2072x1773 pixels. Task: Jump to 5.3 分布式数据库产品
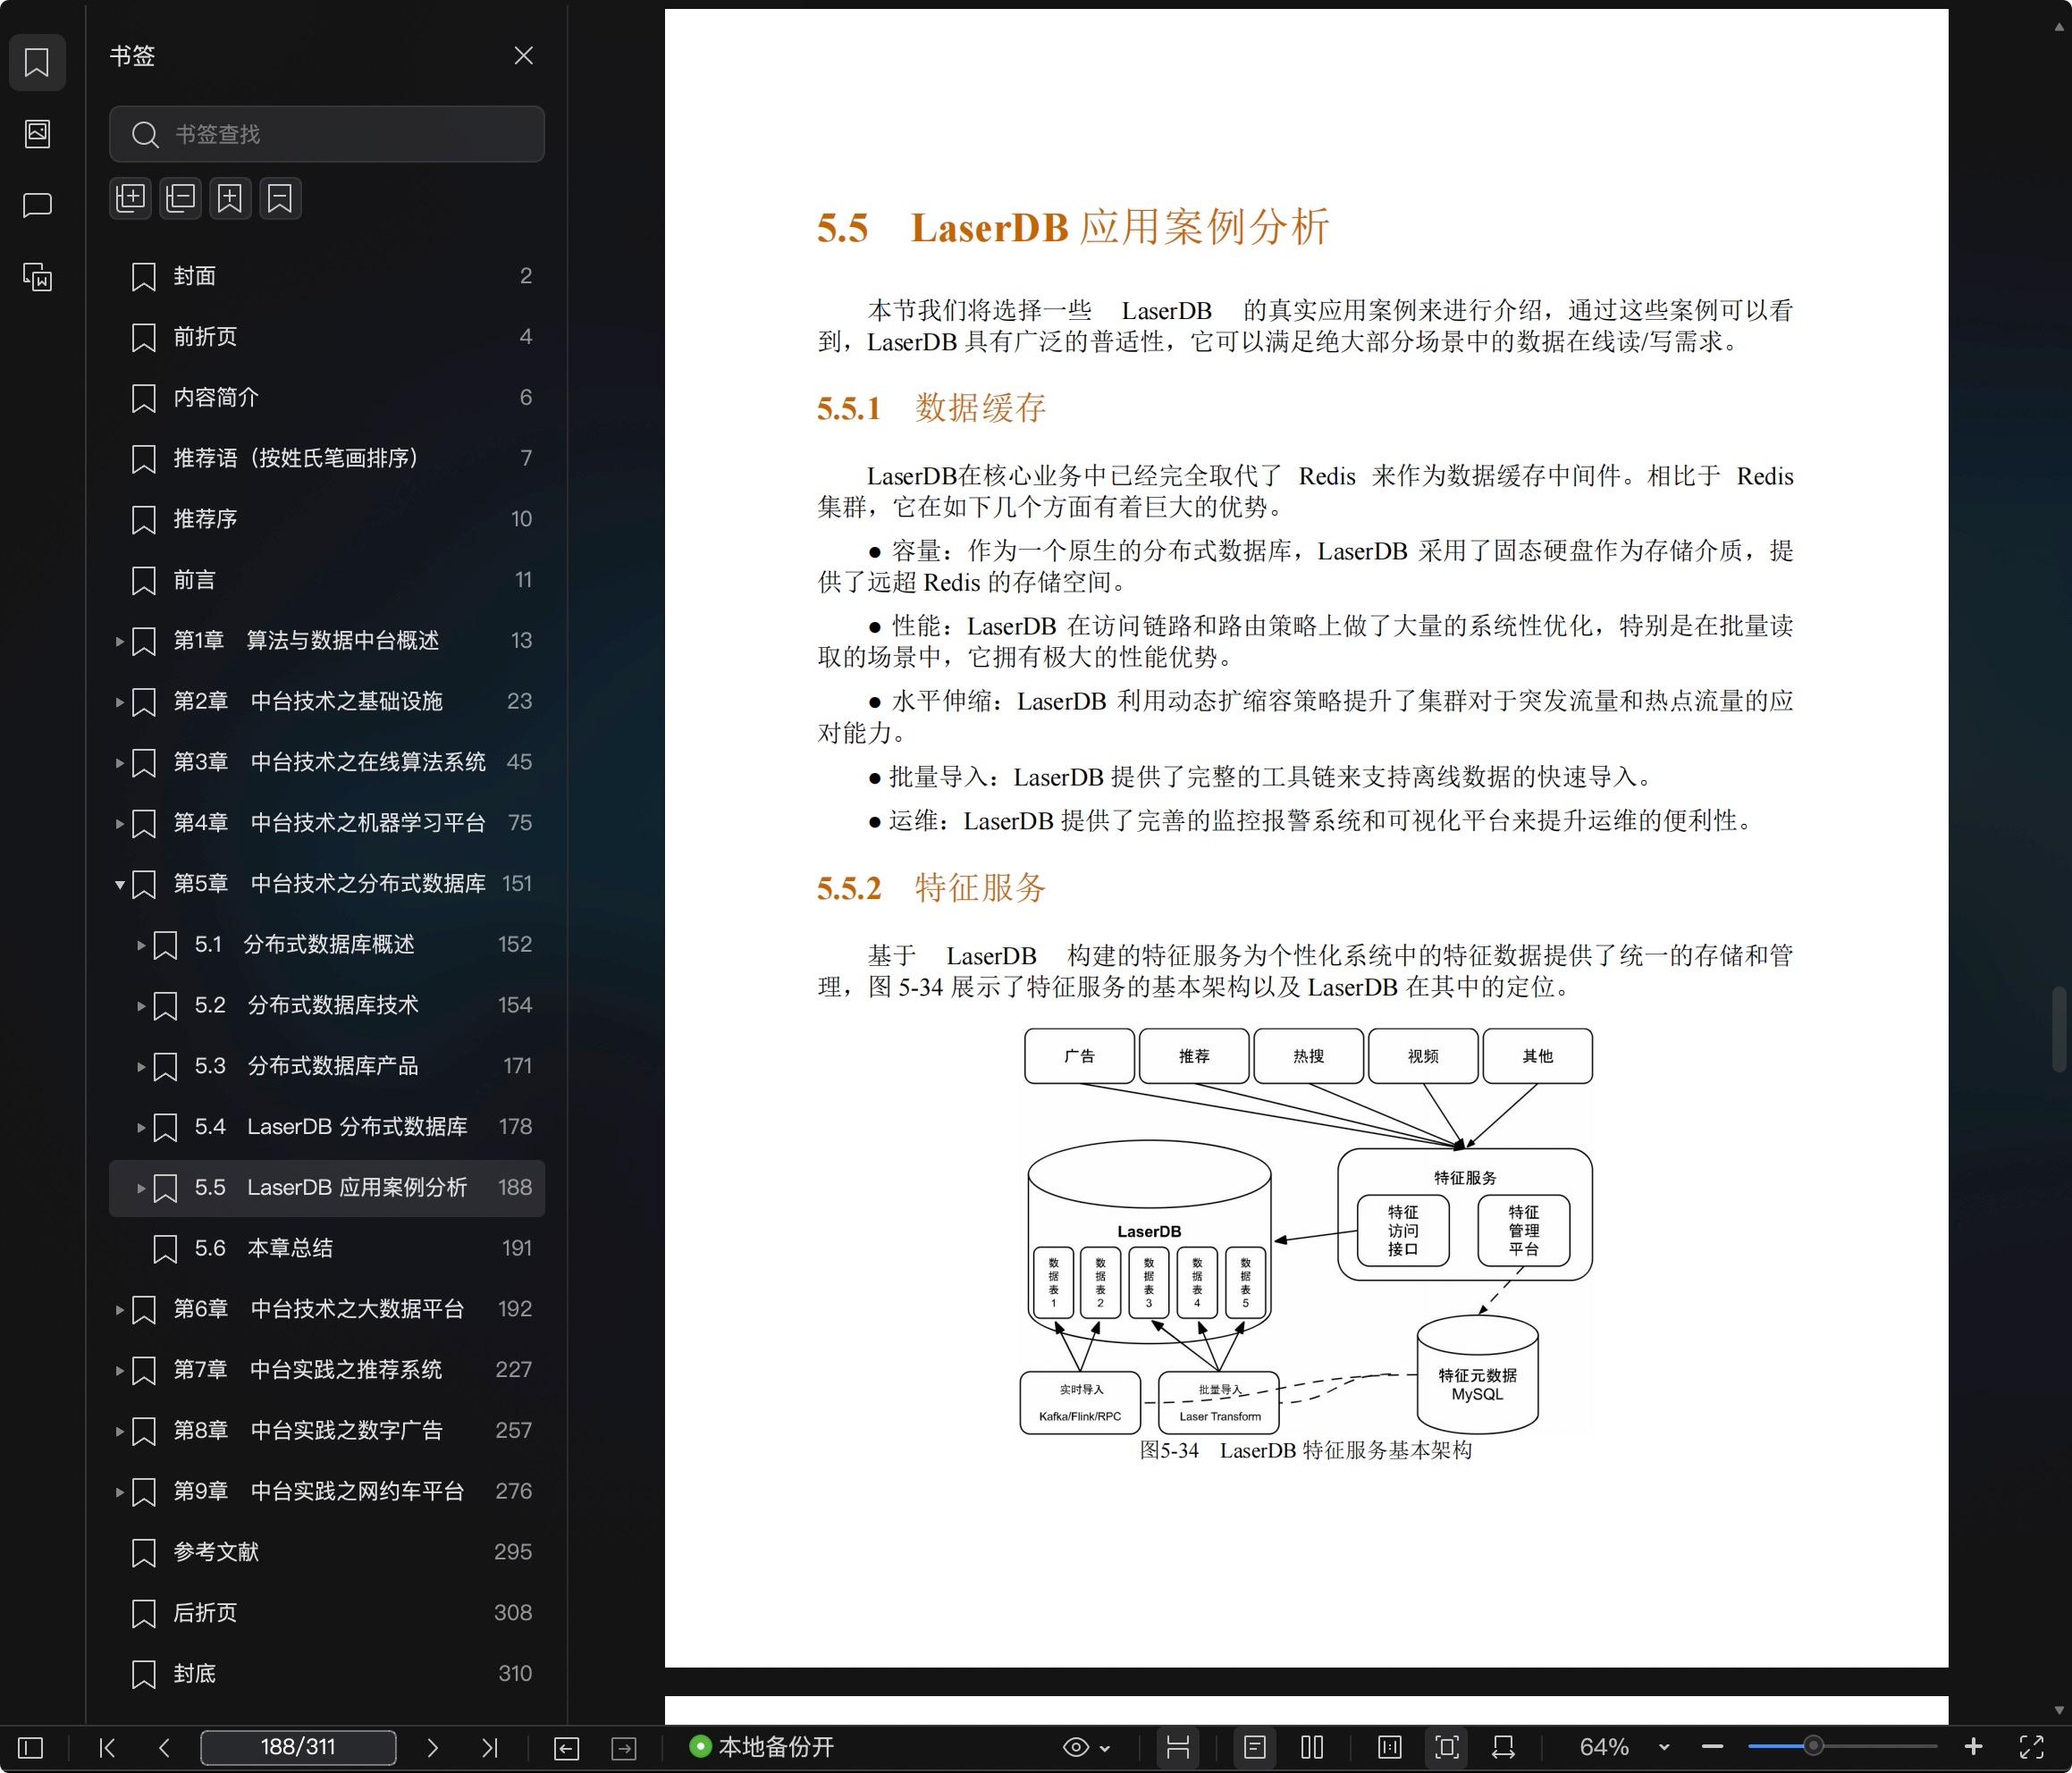point(327,1066)
